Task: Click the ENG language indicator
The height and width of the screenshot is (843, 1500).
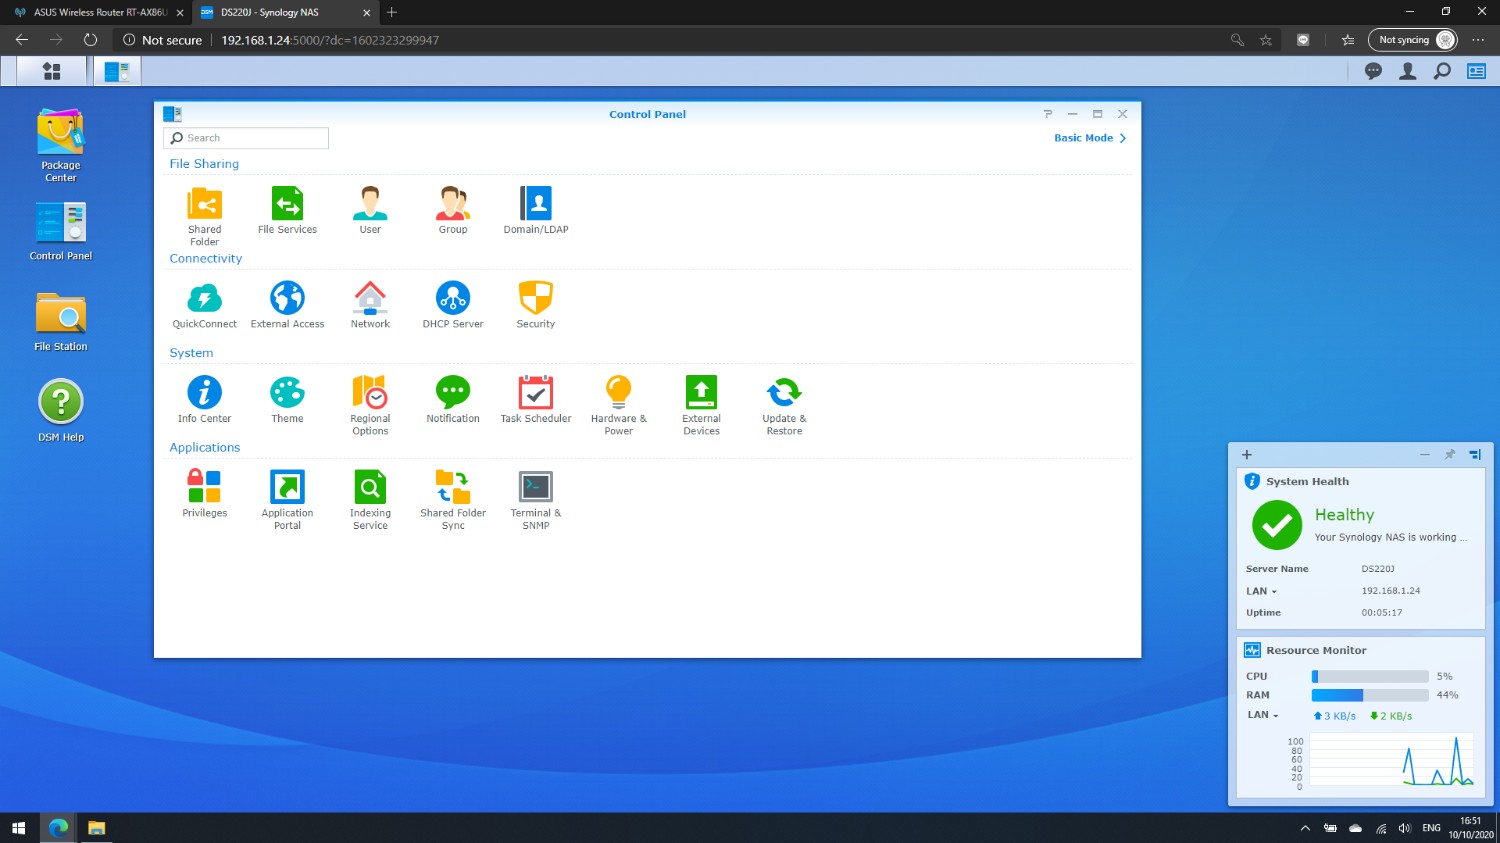Action: pos(1431,828)
